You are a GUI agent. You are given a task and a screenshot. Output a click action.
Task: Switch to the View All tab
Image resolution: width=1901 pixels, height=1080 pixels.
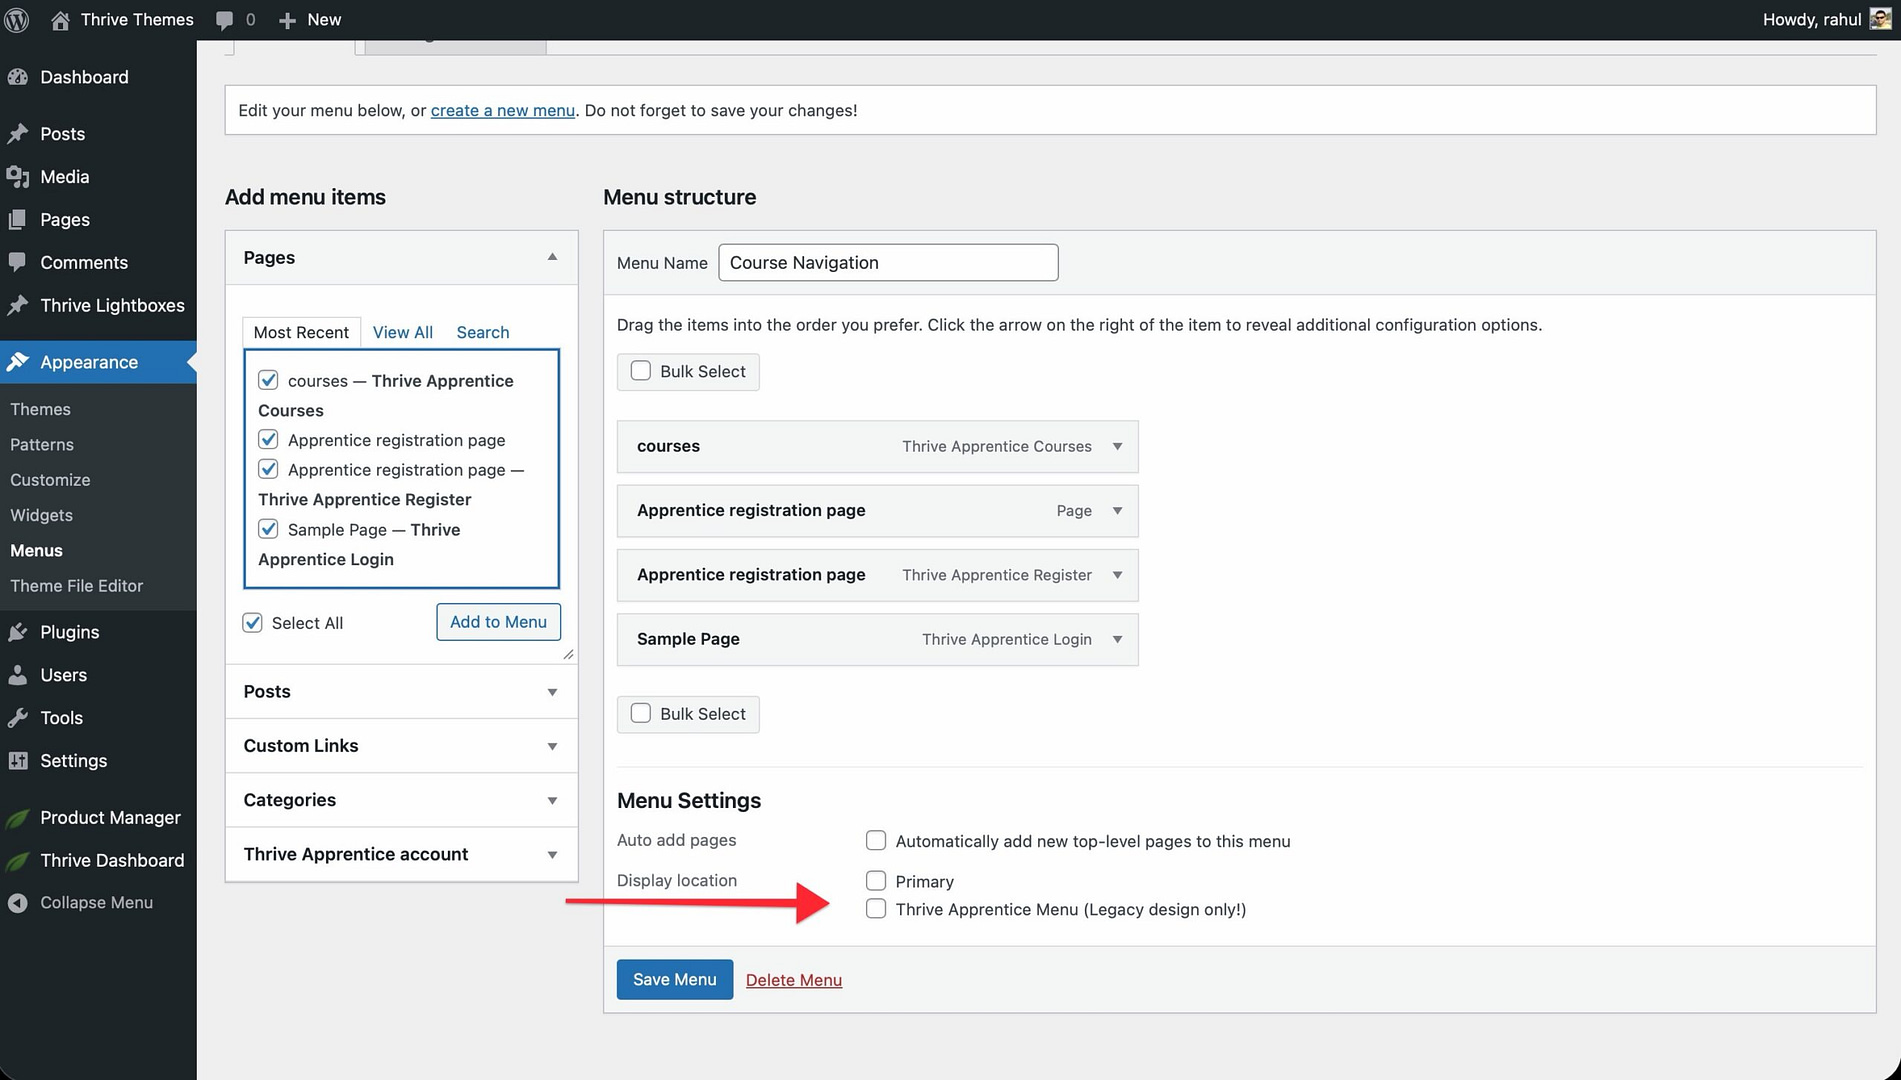[x=402, y=332]
